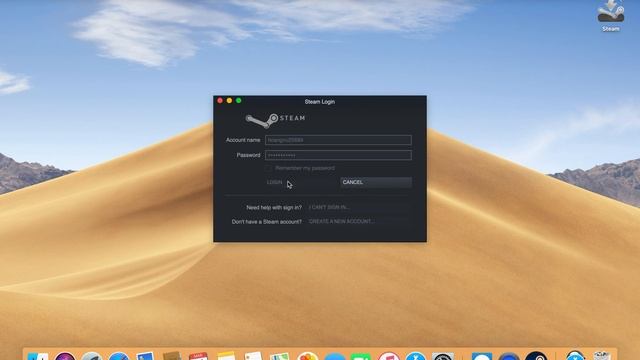Click the LOGIN button
This screenshot has width=640, height=360.
301,182
